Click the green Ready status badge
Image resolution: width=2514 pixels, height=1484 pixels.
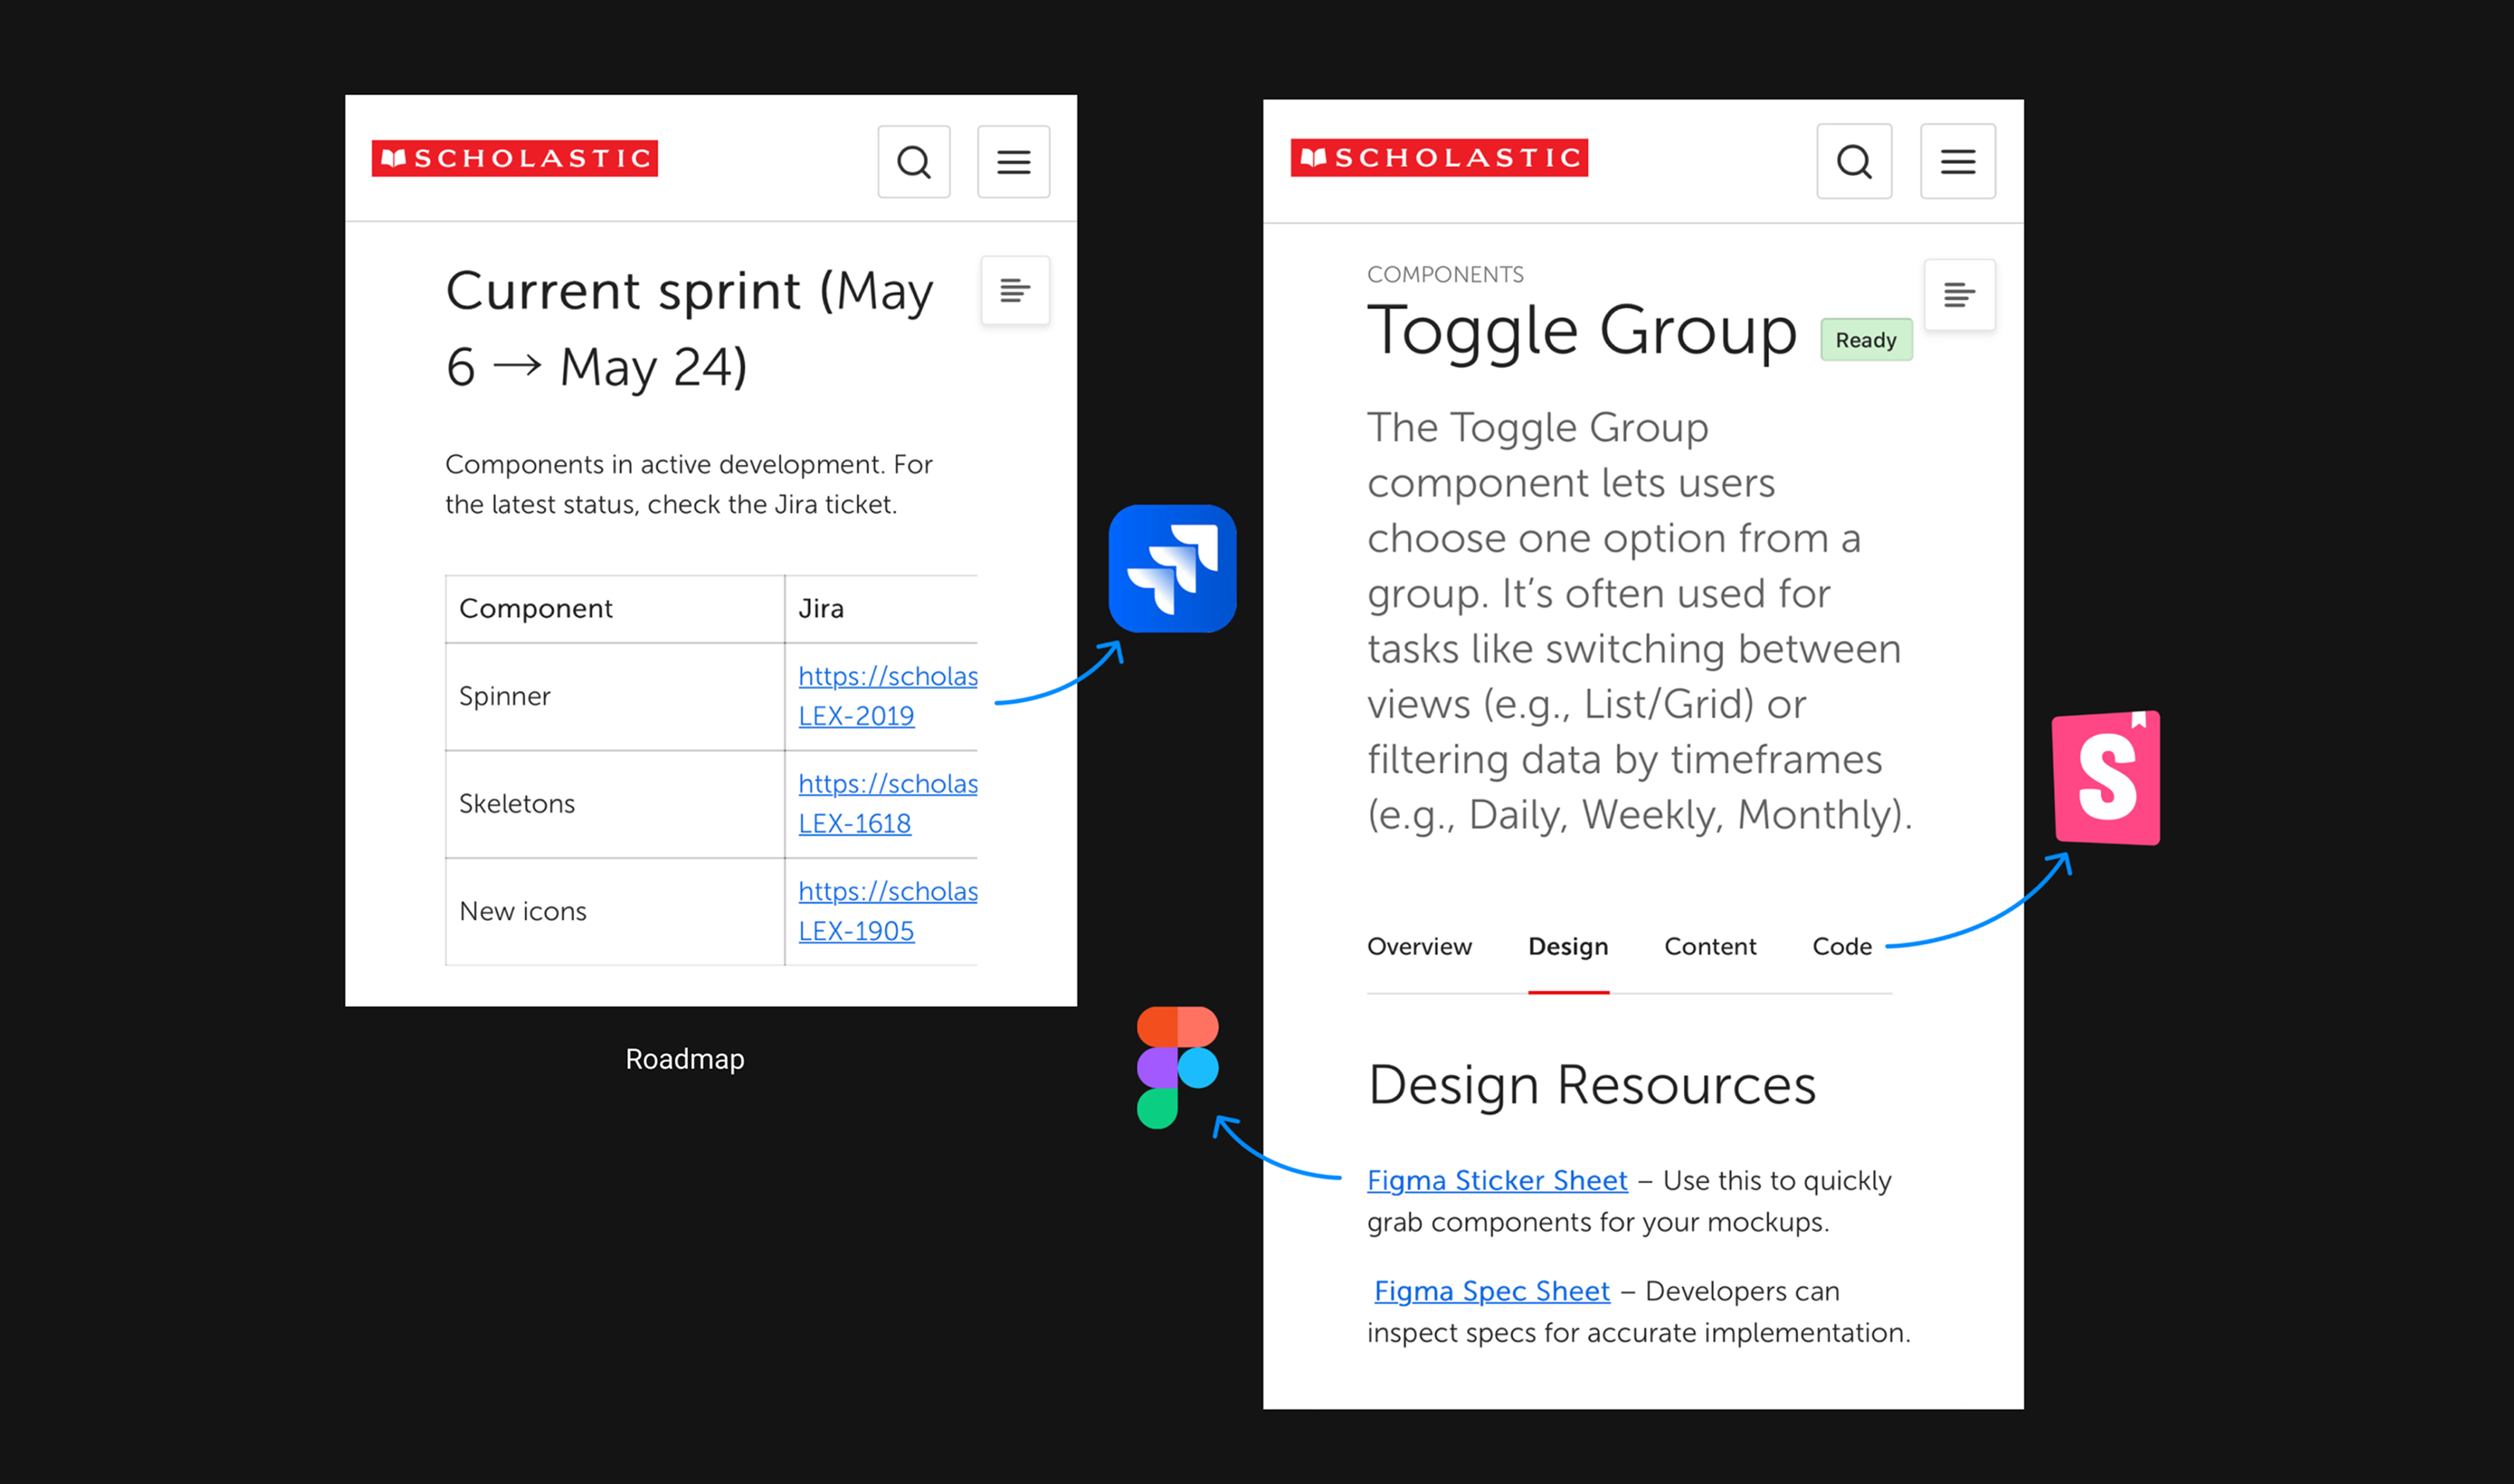point(1865,340)
